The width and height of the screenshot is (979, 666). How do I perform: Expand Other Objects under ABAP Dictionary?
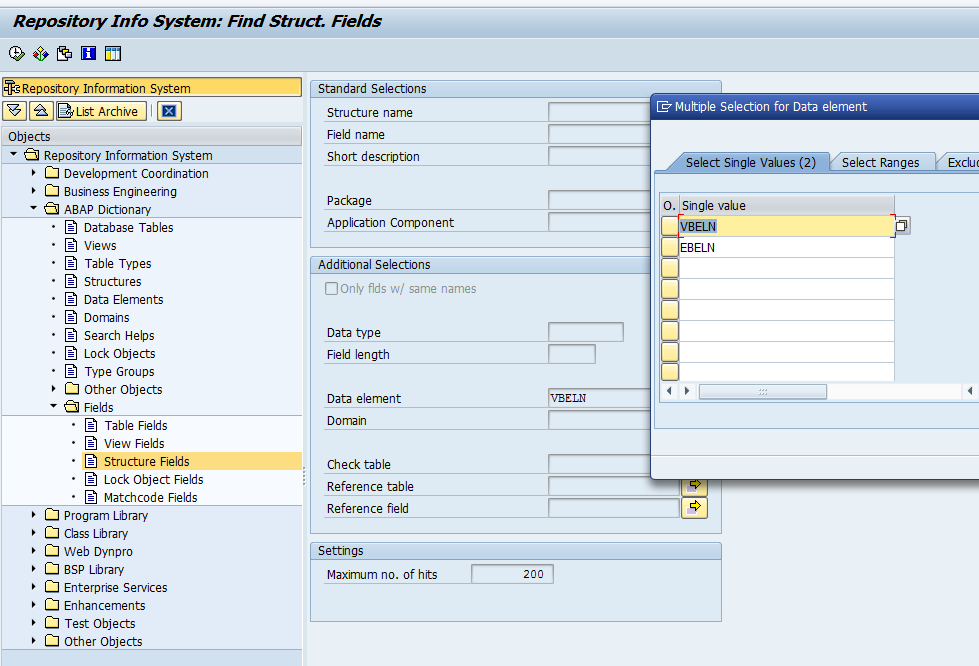[54, 389]
